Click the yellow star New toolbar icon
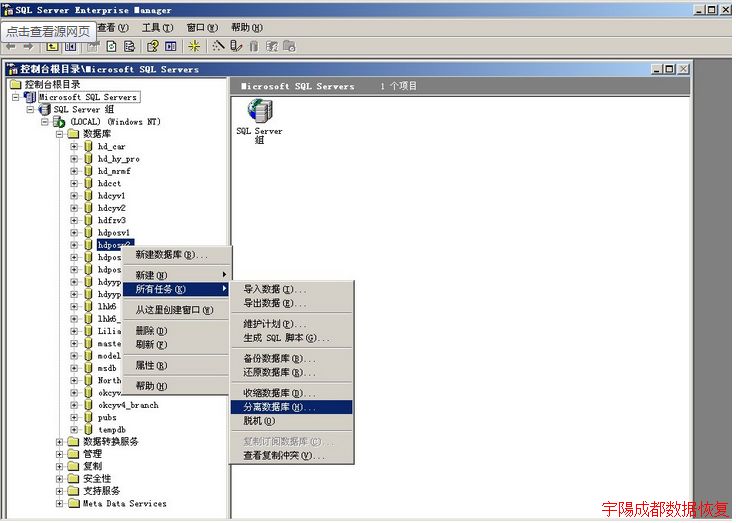 tap(194, 46)
